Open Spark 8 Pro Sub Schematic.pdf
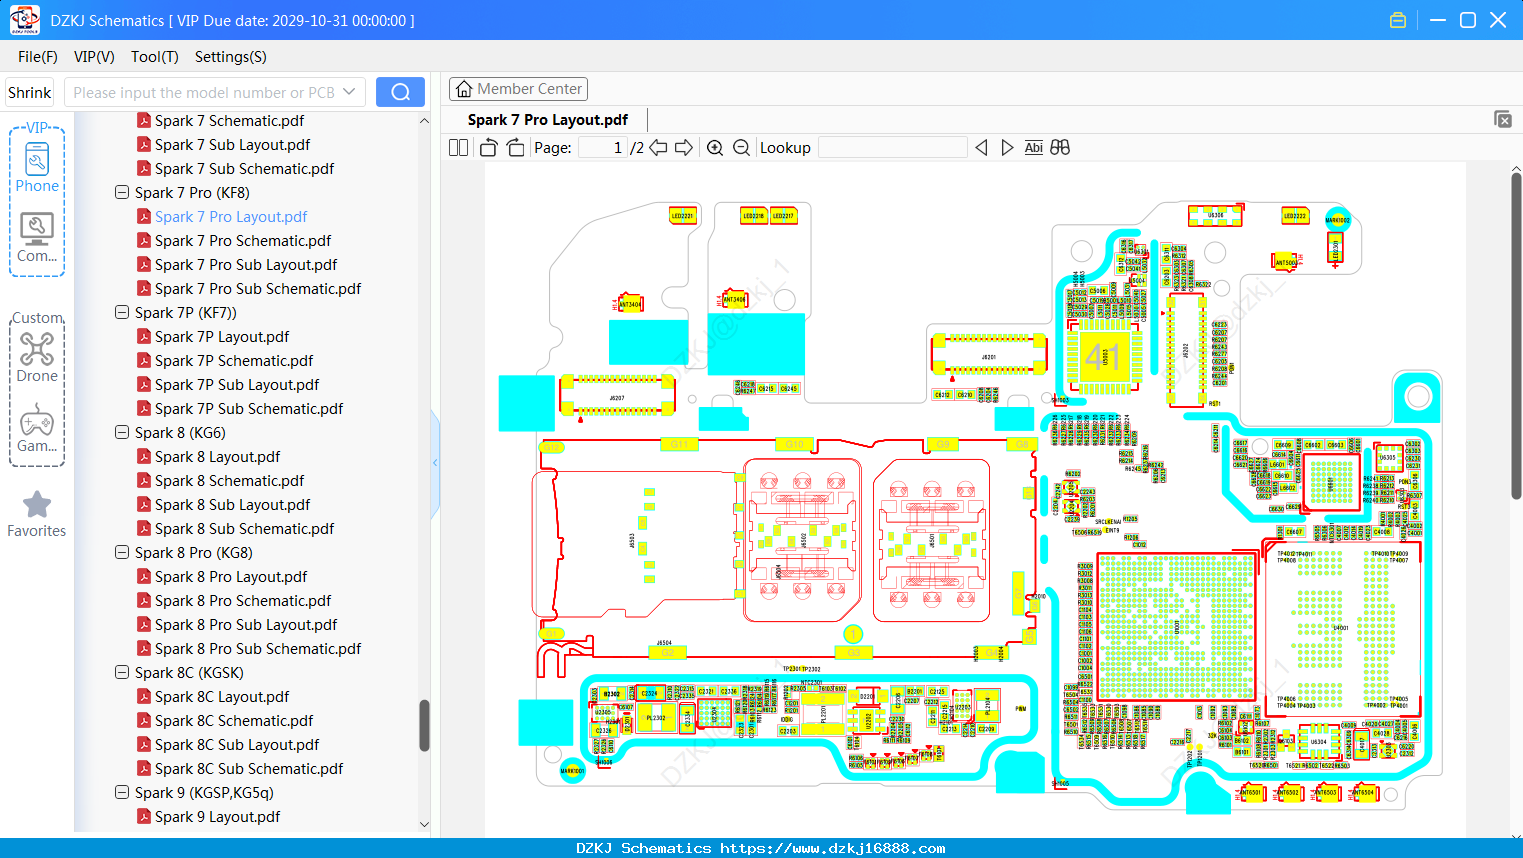The image size is (1523, 858). point(258,649)
